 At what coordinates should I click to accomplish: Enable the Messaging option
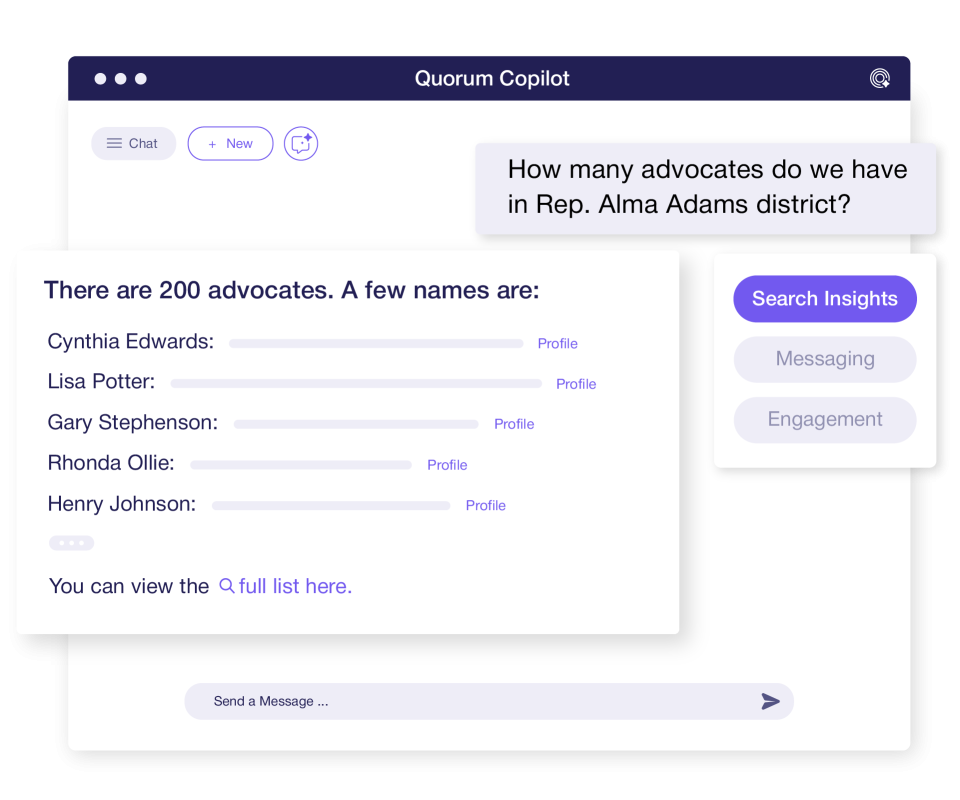(x=824, y=359)
